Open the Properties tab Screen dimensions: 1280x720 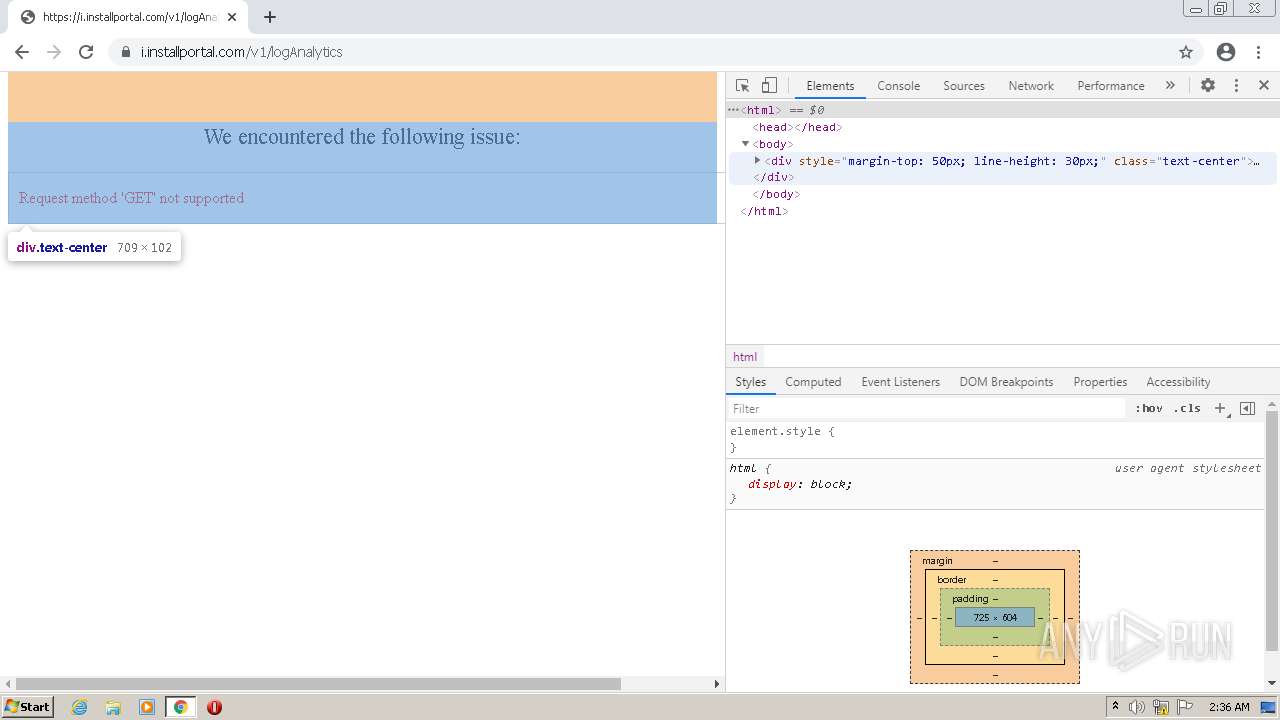[x=1100, y=382]
